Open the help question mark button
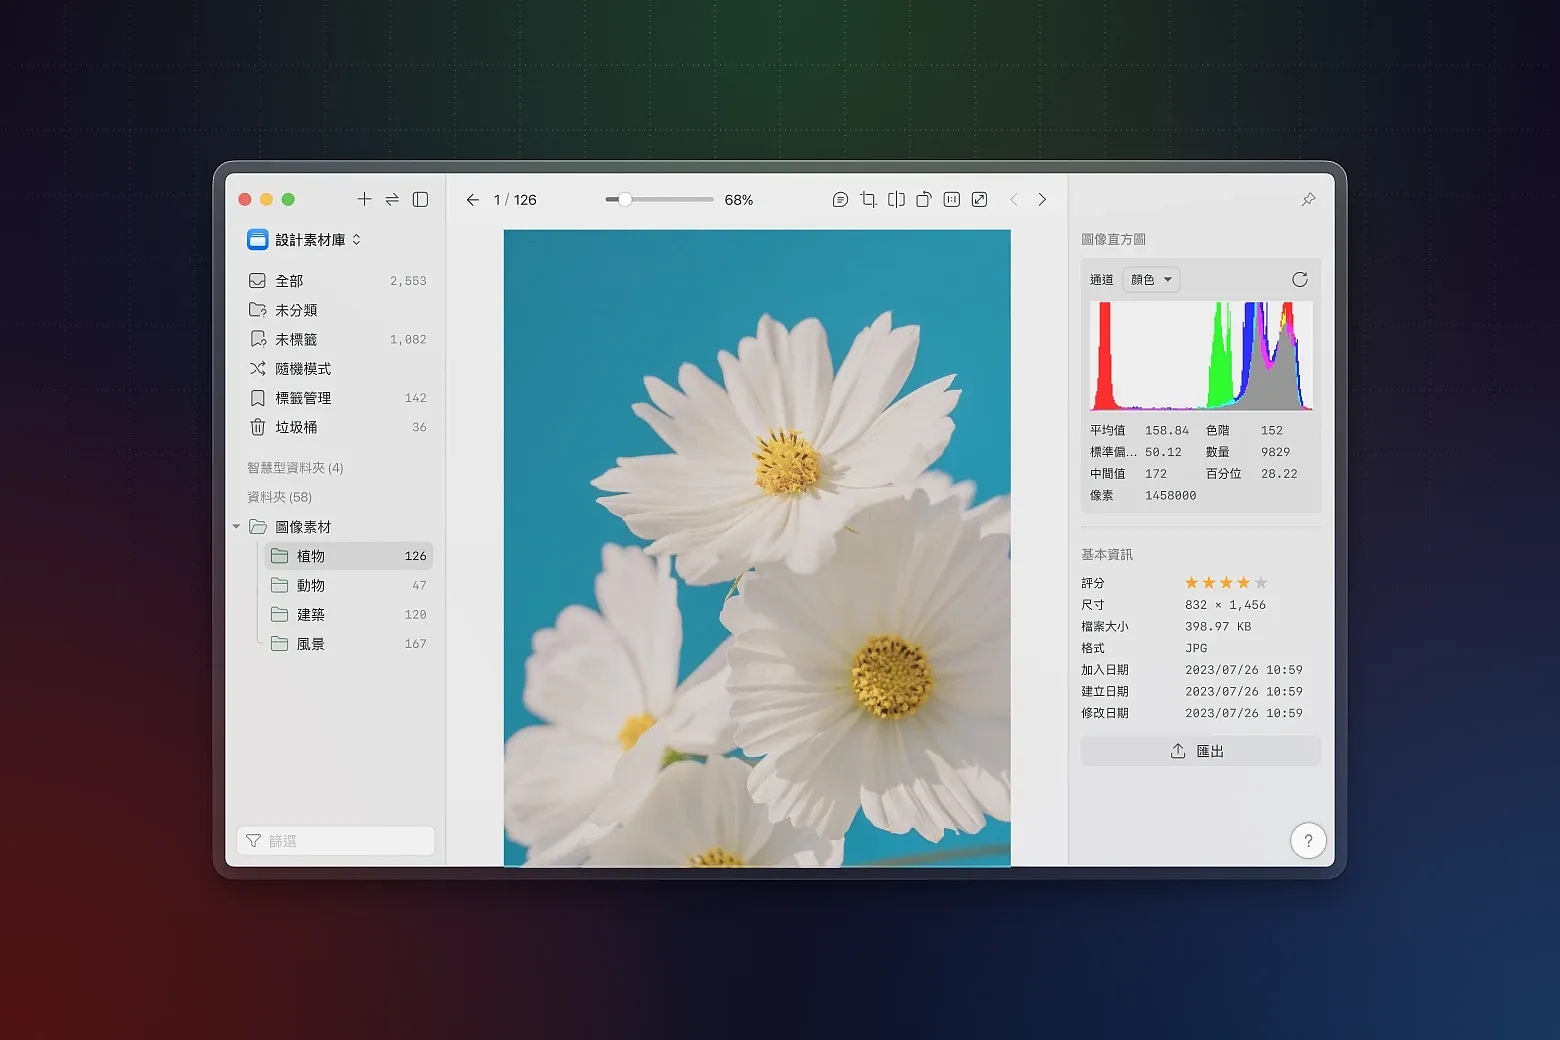 tap(1308, 841)
